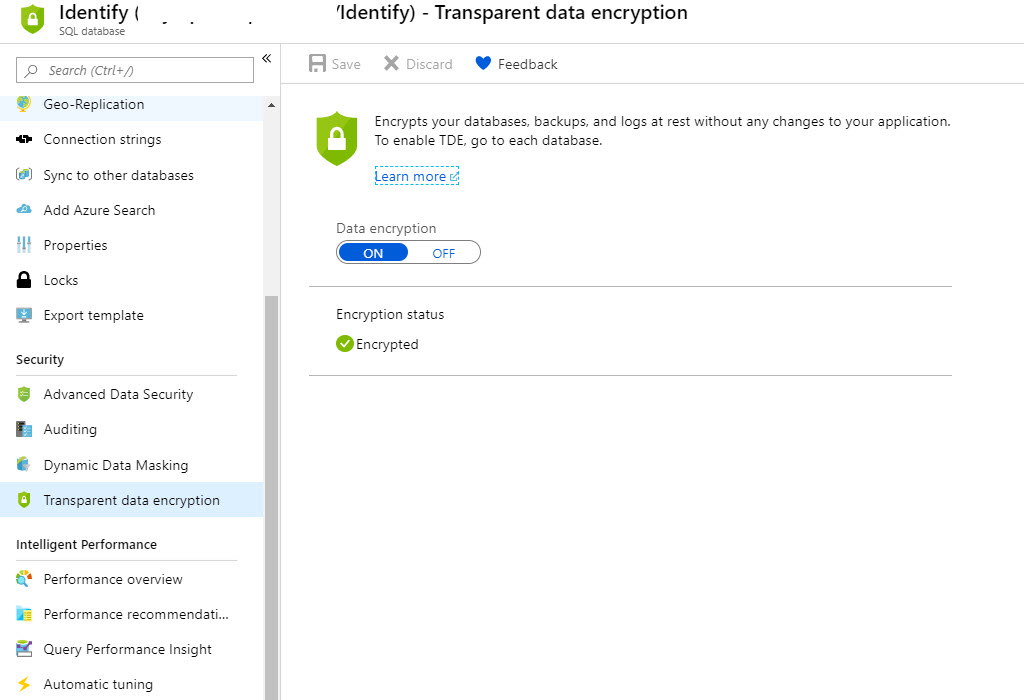Select Sync to other databases
The height and width of the screenshot is (700, 1024).
pos(118,175)
